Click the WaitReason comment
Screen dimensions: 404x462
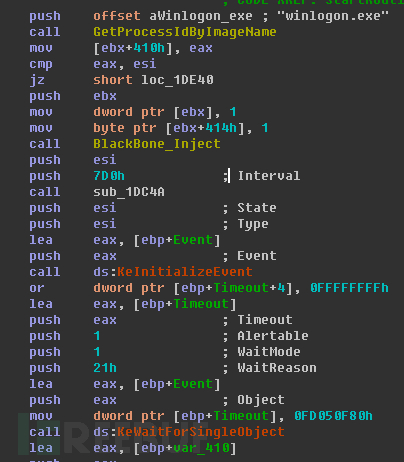point(277,368)
